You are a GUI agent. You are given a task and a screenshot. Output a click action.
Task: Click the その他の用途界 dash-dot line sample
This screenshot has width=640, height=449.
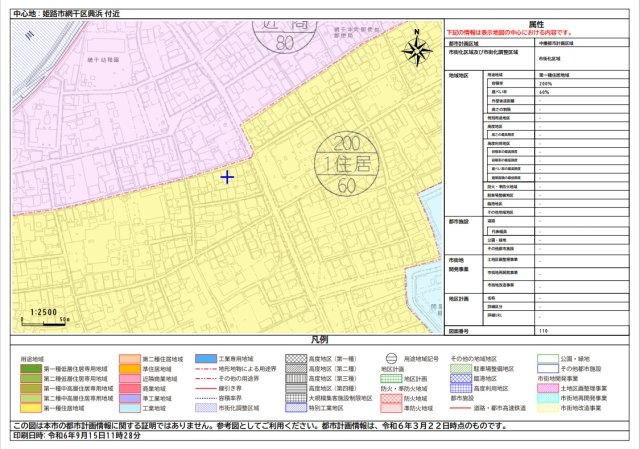(x=206, y=378)
